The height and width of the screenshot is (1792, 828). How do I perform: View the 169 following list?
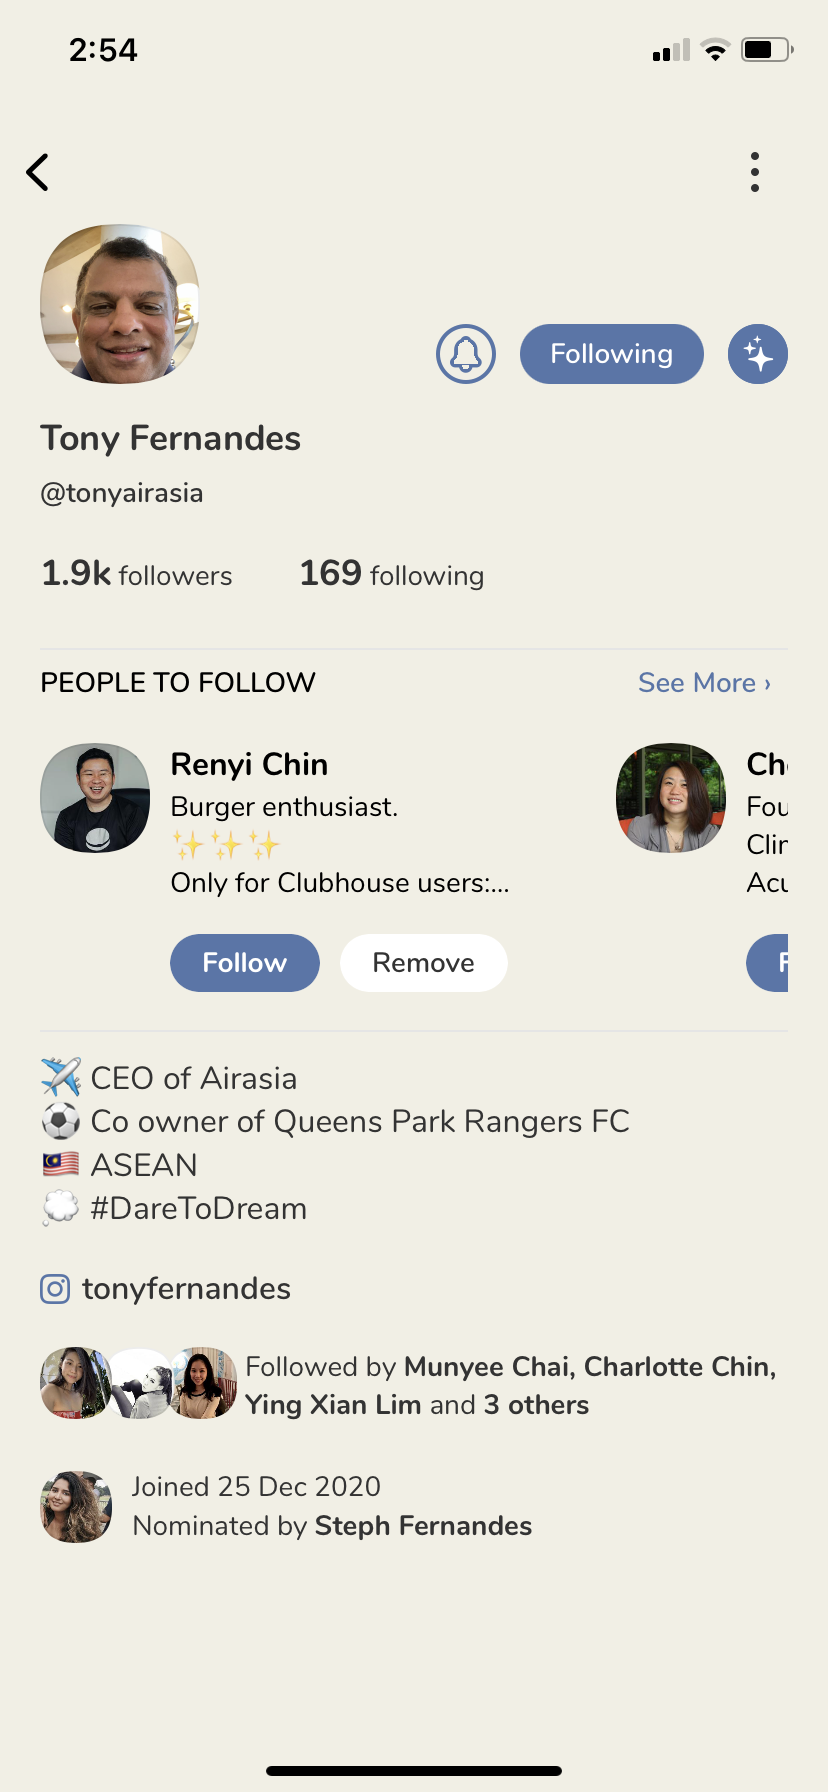pos(392,574)
